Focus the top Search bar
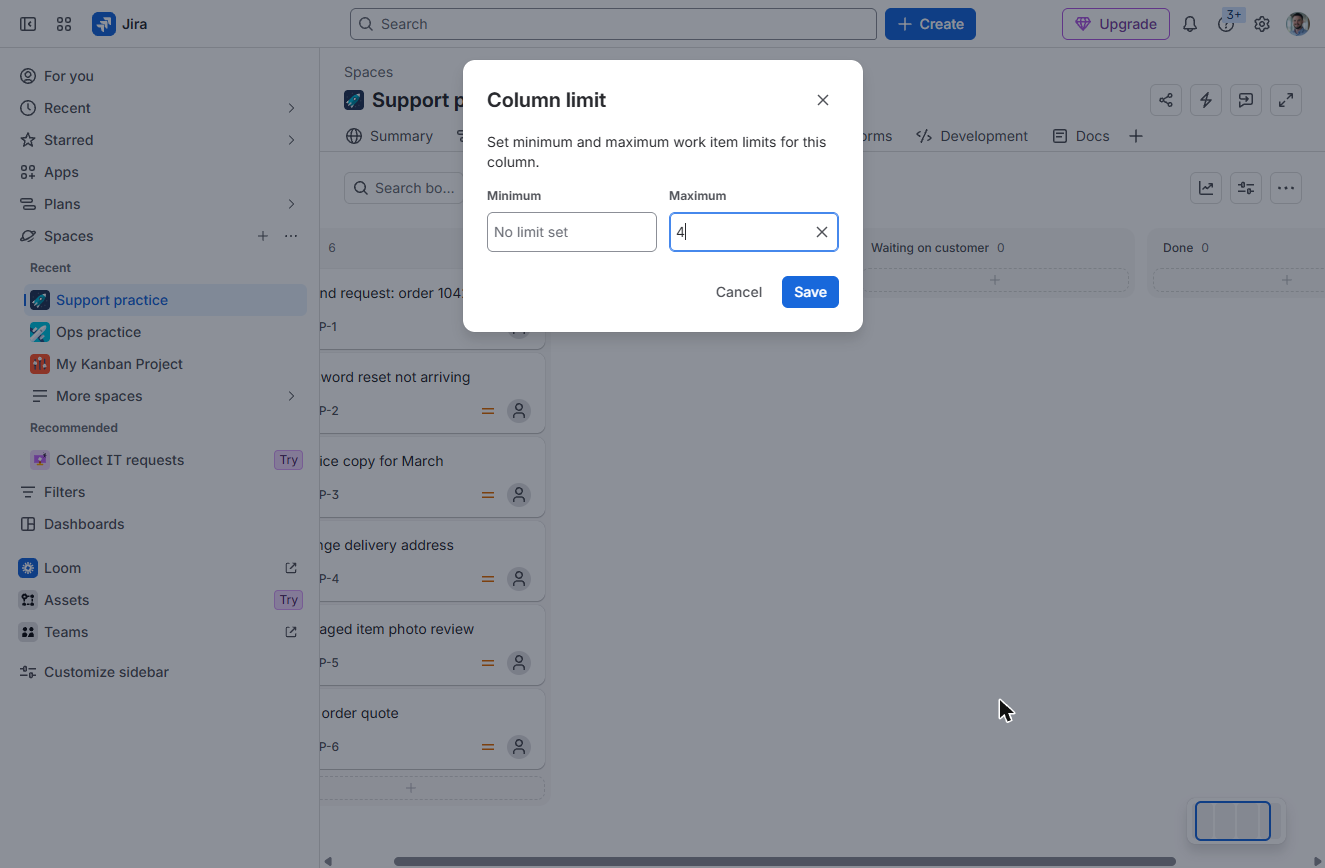Viewport: 1325px width, 868px height. point(613,24)
